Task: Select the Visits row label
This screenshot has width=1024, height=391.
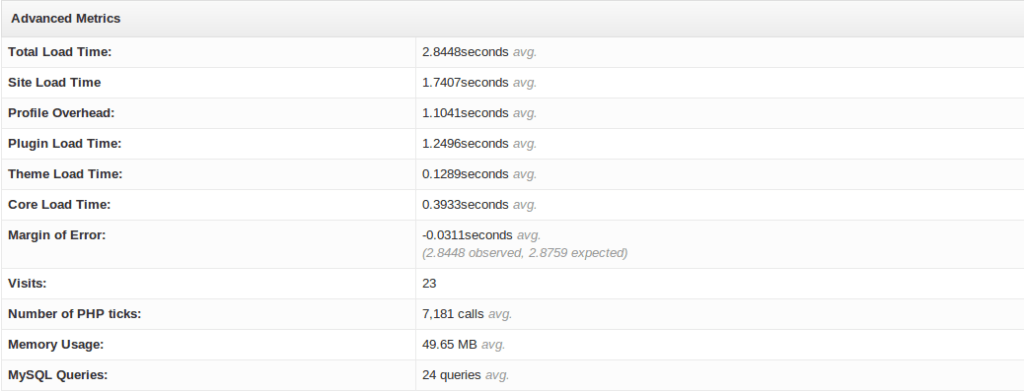Action: point(27,283)
